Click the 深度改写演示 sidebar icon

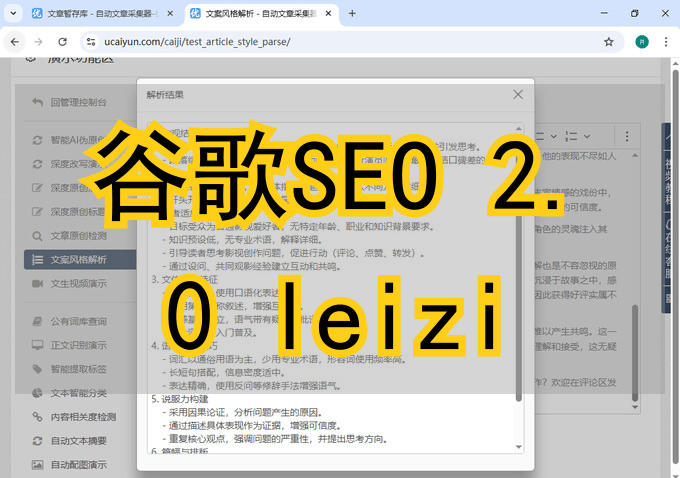37,164
